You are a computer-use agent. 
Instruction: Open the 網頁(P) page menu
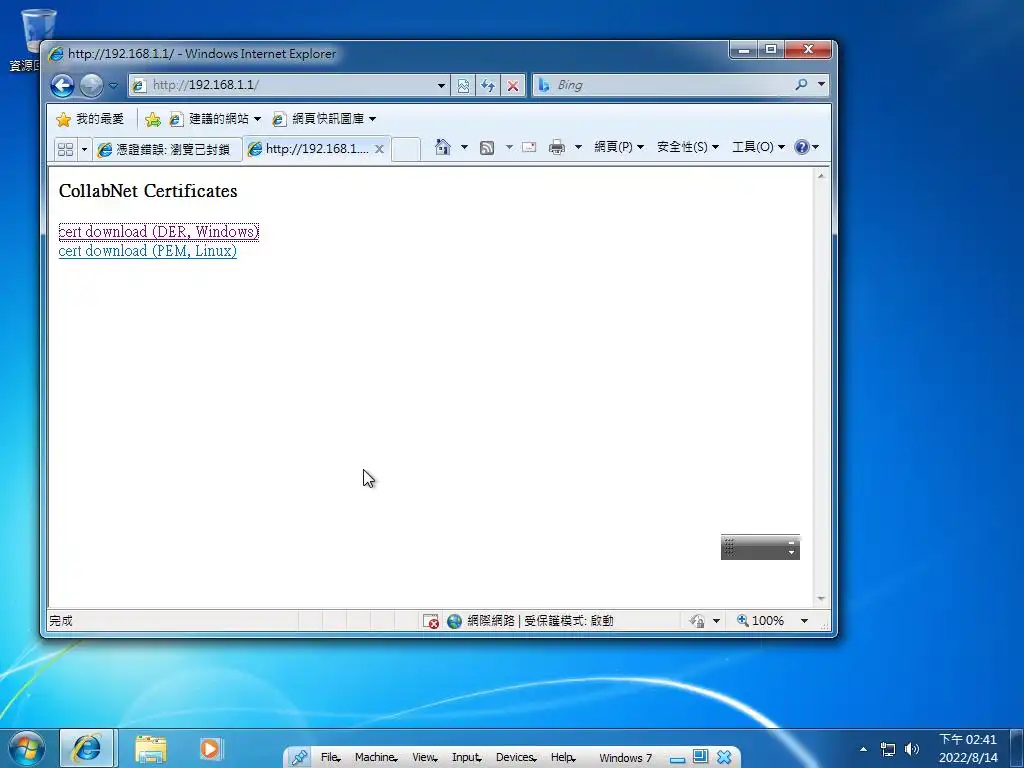(x=619, y=147)
